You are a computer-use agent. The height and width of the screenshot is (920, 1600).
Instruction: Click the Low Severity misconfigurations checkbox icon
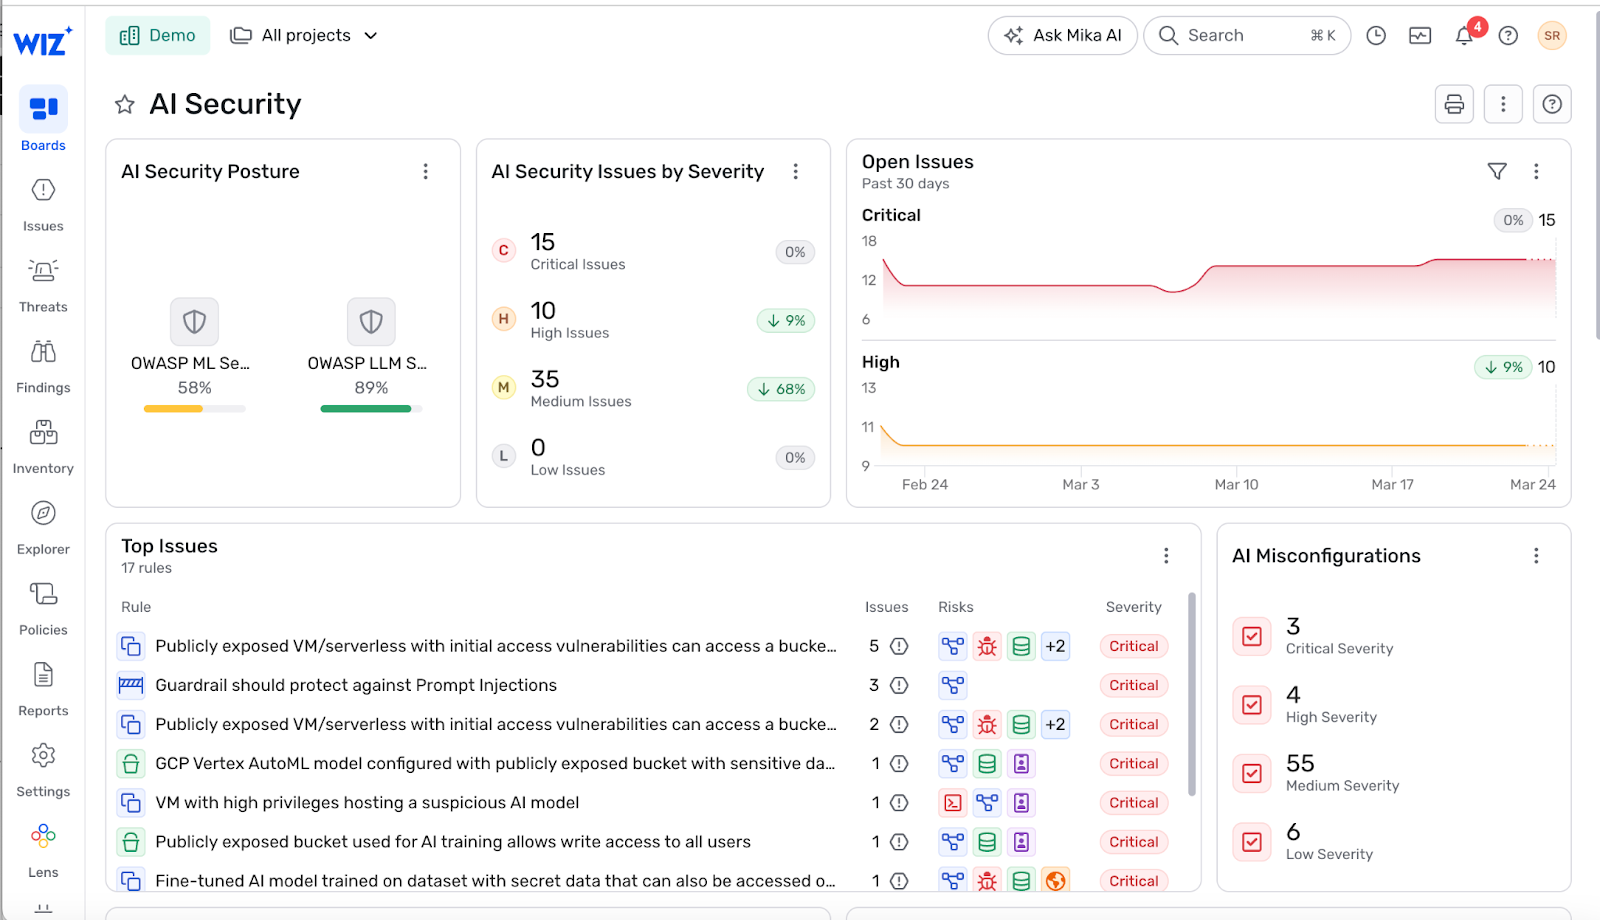coord(1252,842)
